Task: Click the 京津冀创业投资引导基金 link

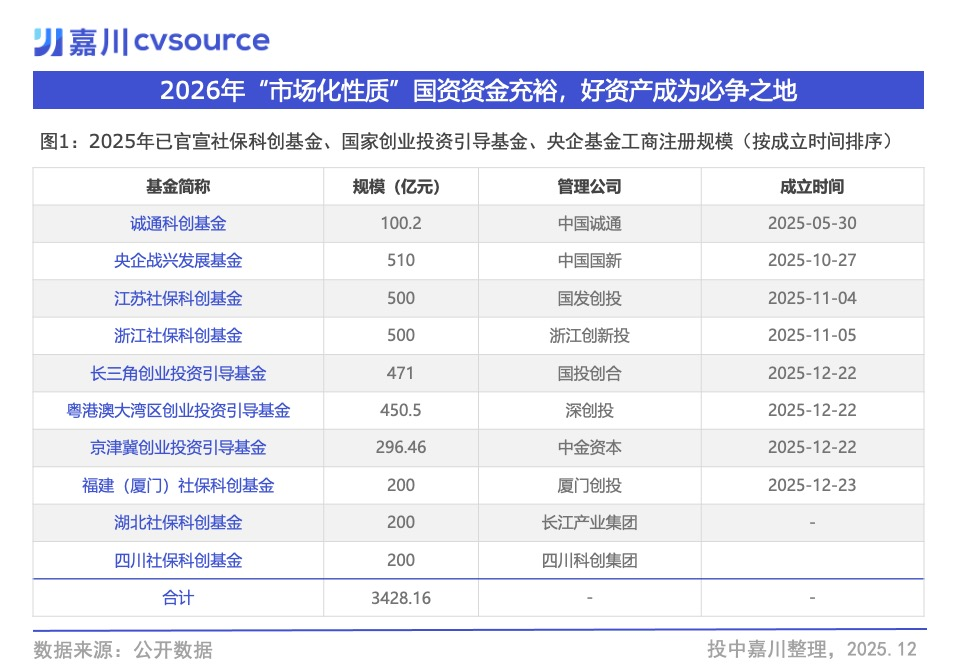Action: (178, 448)
